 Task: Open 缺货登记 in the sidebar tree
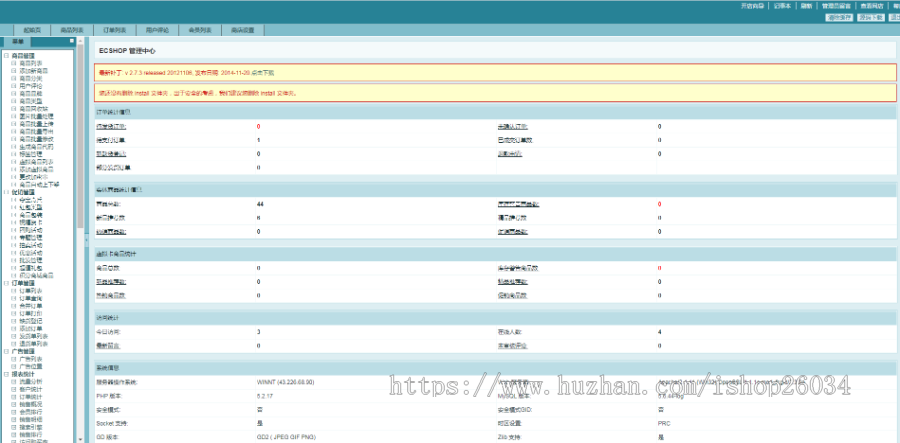pyautogui.click(x=30, y=321)
